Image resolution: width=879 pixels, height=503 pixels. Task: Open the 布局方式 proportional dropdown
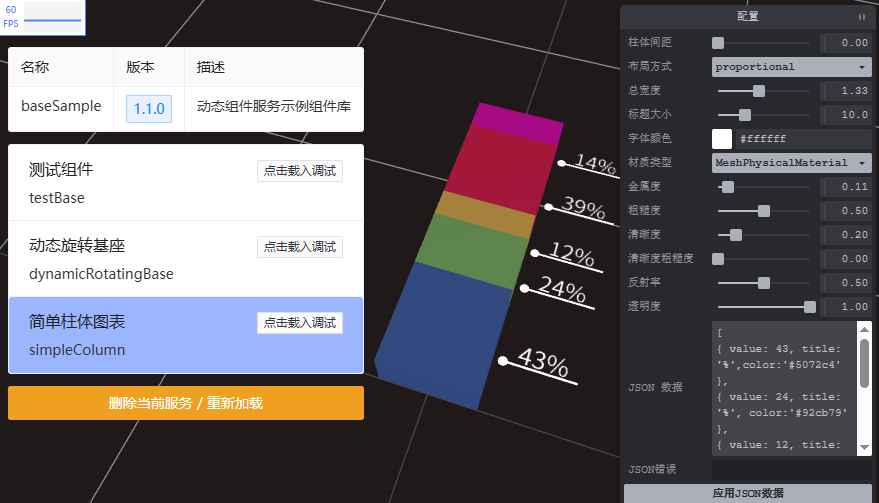791,67
